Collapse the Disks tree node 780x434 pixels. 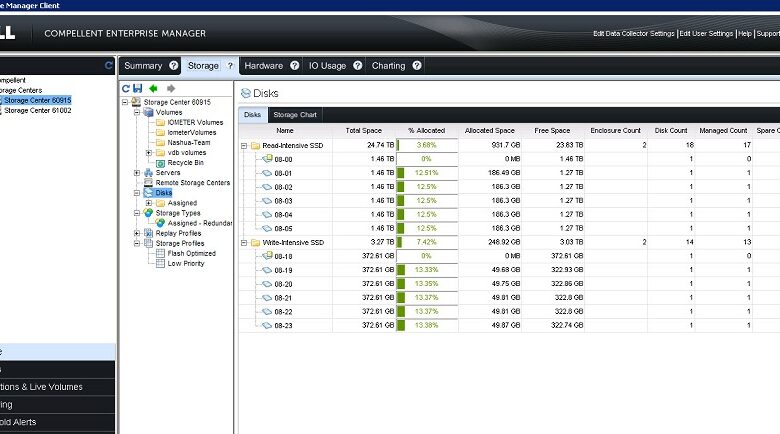(137, 193)
